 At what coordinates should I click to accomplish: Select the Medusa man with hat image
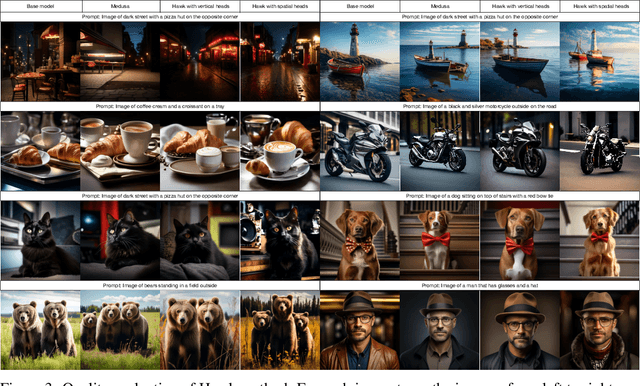[440, 330]
